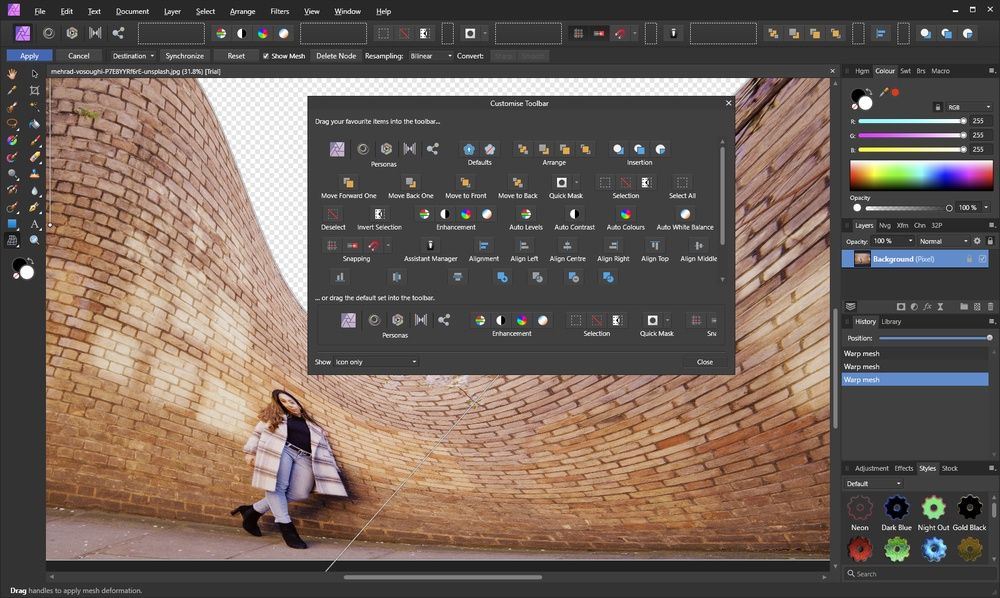Select the Move tool arrow
The image size is (1000, 598).
click(x=34, y=74)
